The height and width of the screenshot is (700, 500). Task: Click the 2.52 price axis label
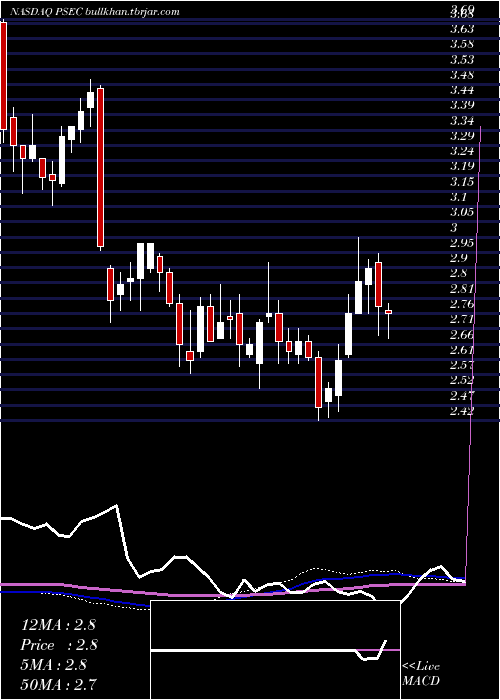[x=462, y=380]
